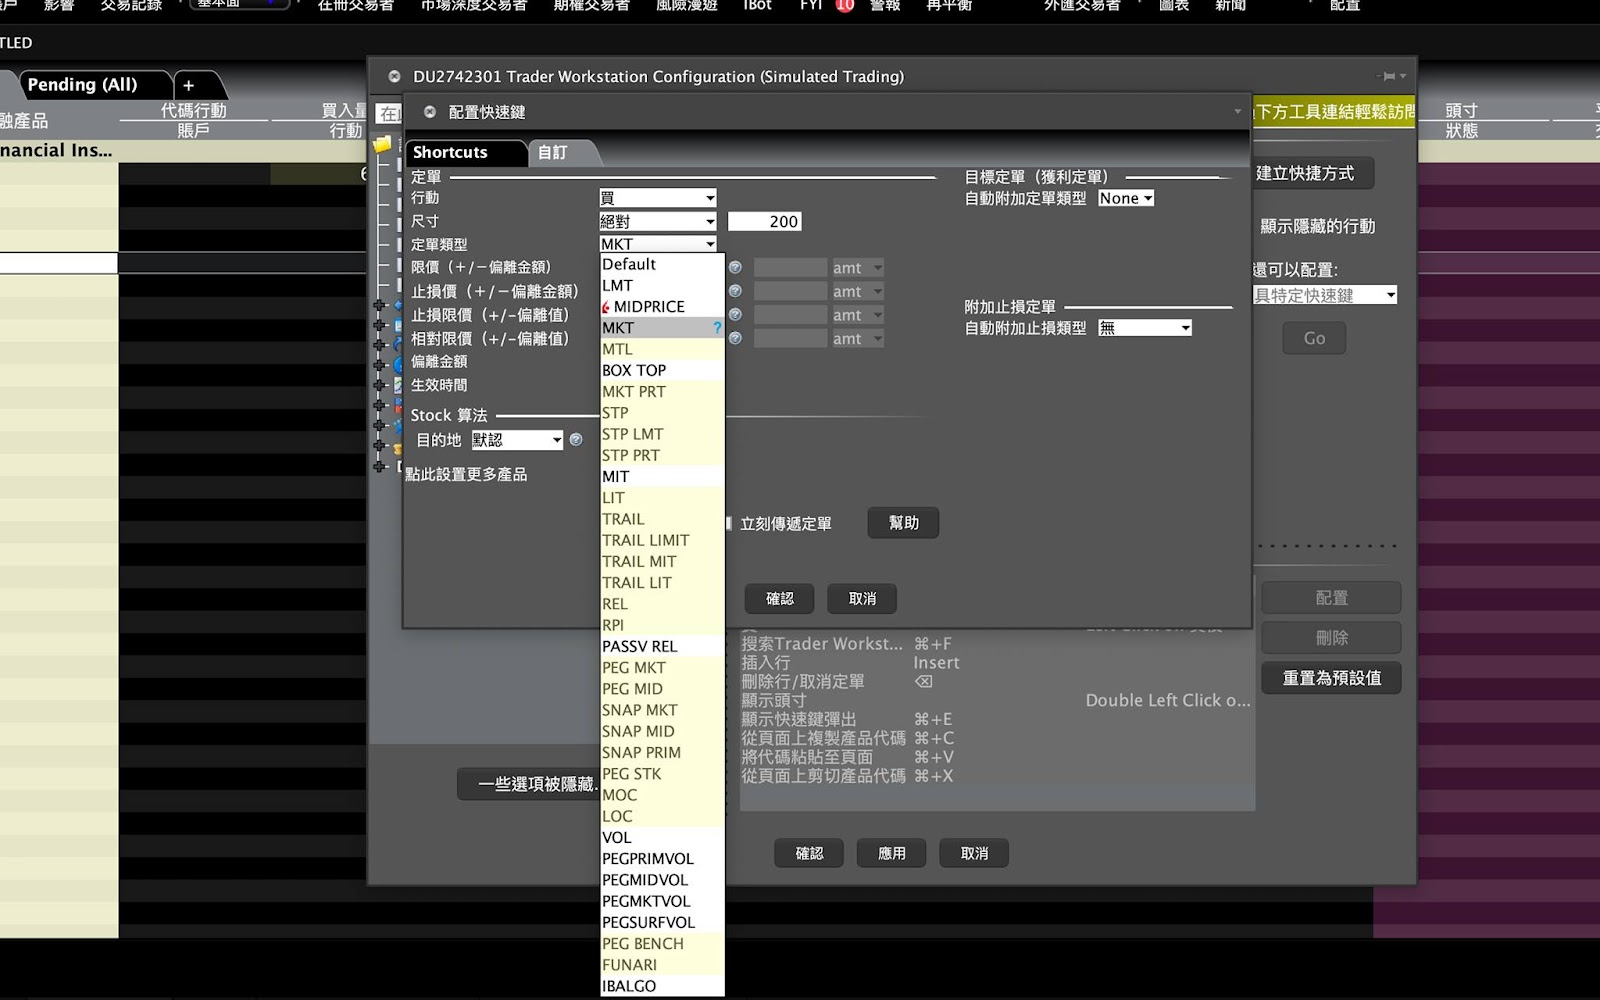Open help icon for 止損價 offset row
This screenshot has height=1000, width=1600.
(735, 291)
